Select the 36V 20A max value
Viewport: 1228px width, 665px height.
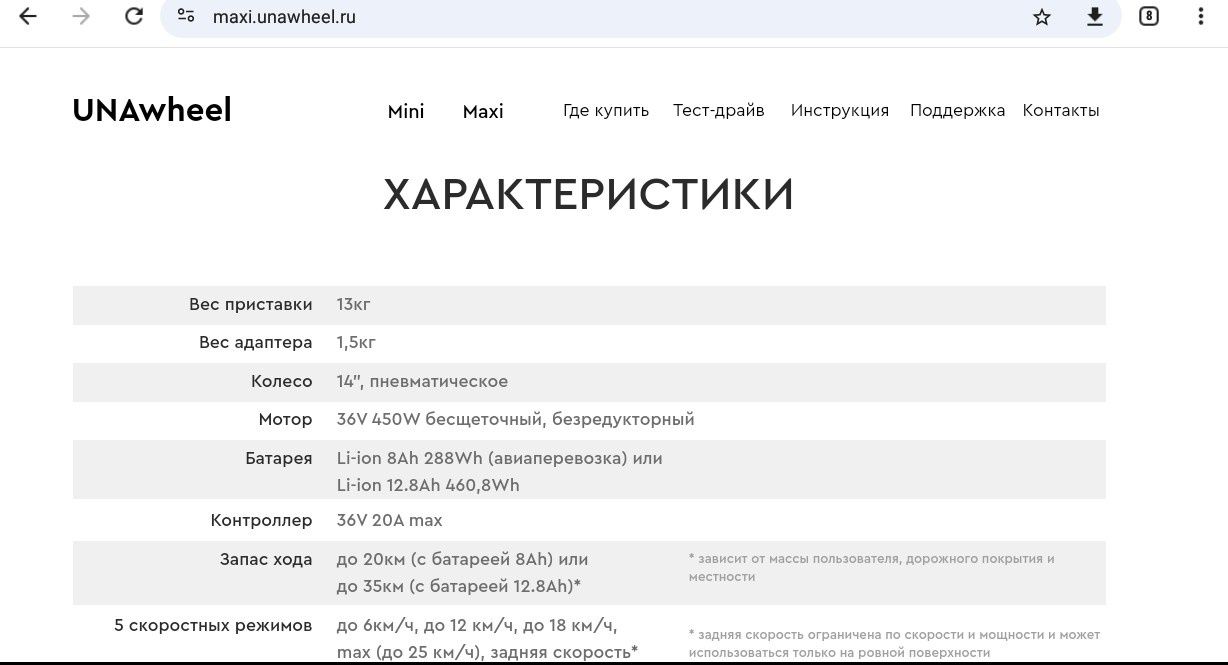(x=390, y=521)
